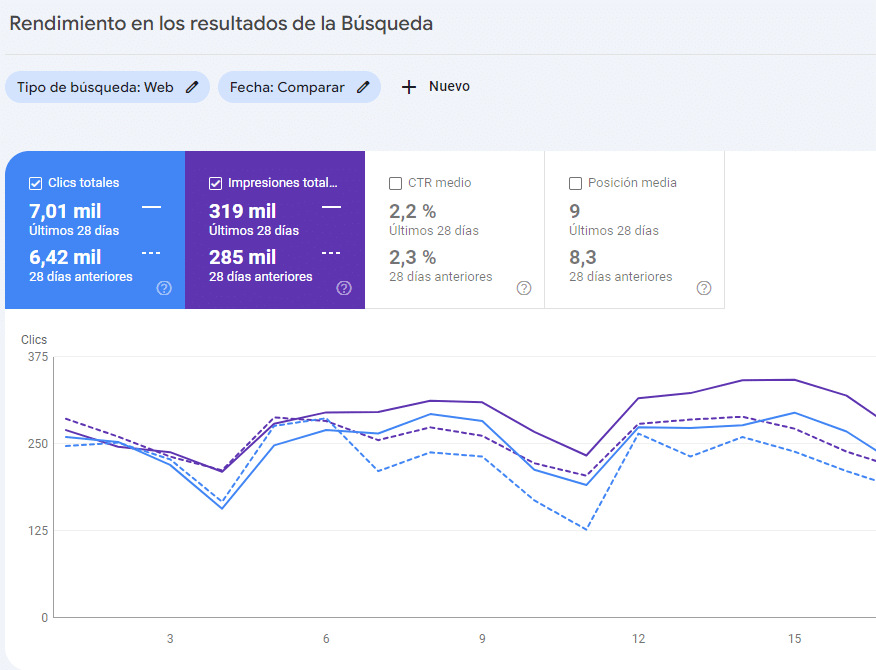This screenshot has width=876, height=670.
Task: Select the 319 mil impressions value
Action: click(243, 211)
